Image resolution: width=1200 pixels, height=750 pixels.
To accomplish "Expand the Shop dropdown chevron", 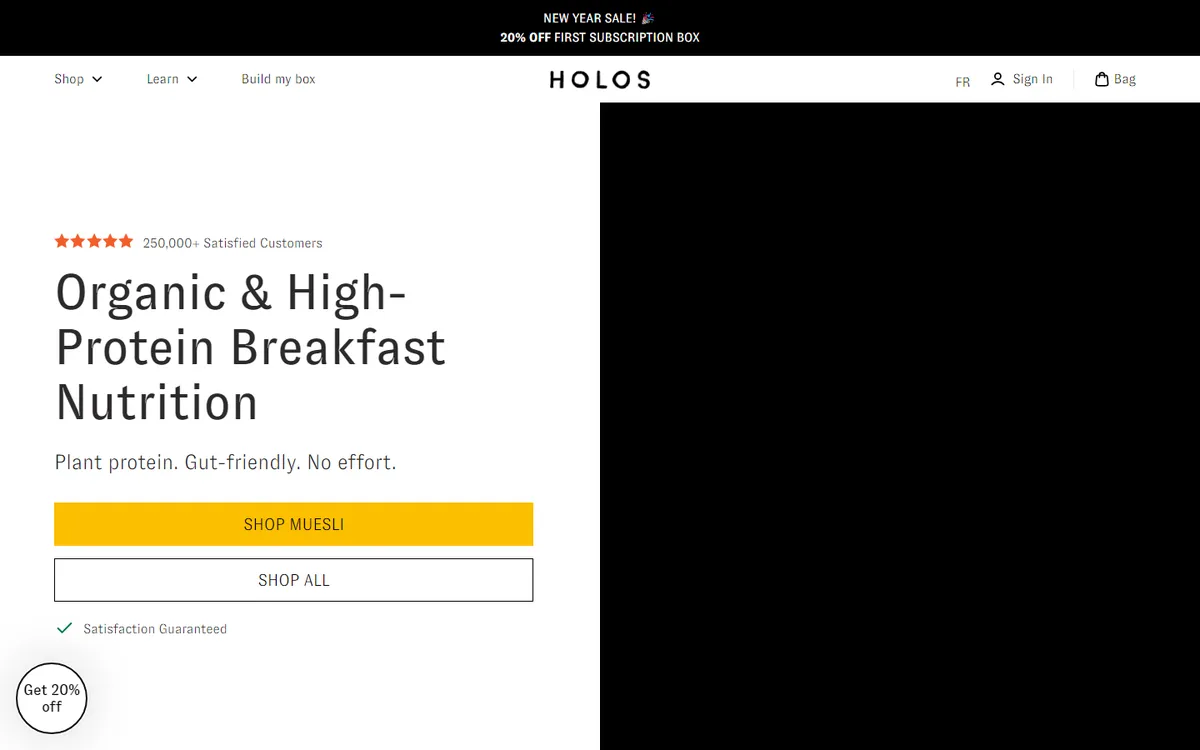I will (x=97, y=80).
